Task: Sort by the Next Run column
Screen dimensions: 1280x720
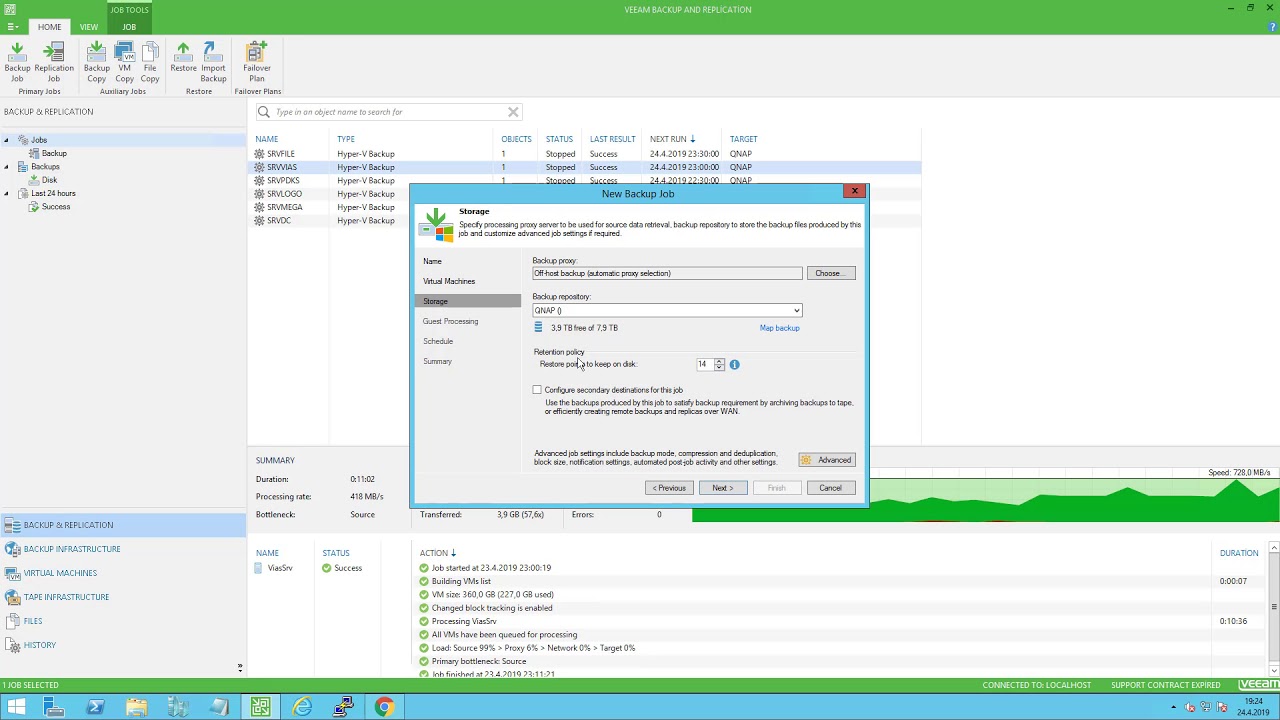Action: click(672, 139)
